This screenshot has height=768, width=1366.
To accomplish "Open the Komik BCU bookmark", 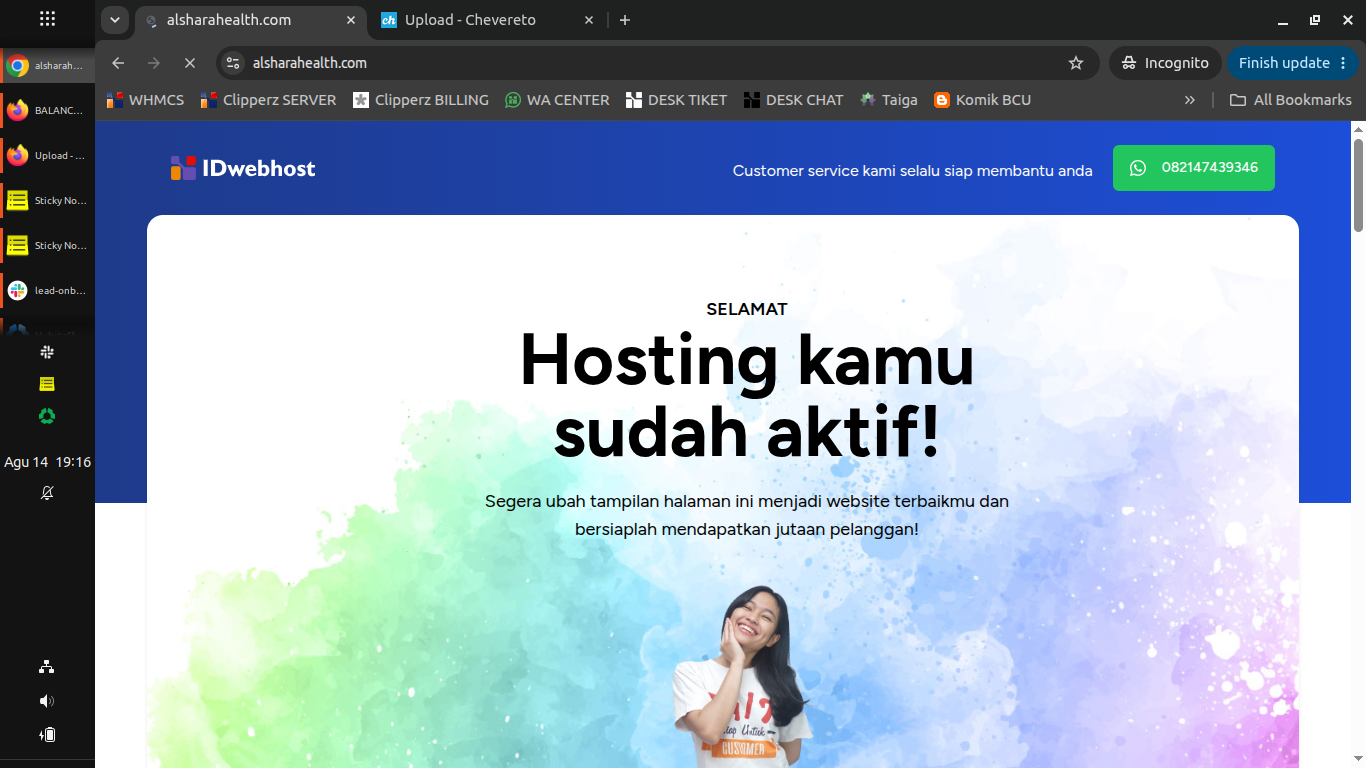I will click(982, 100).
